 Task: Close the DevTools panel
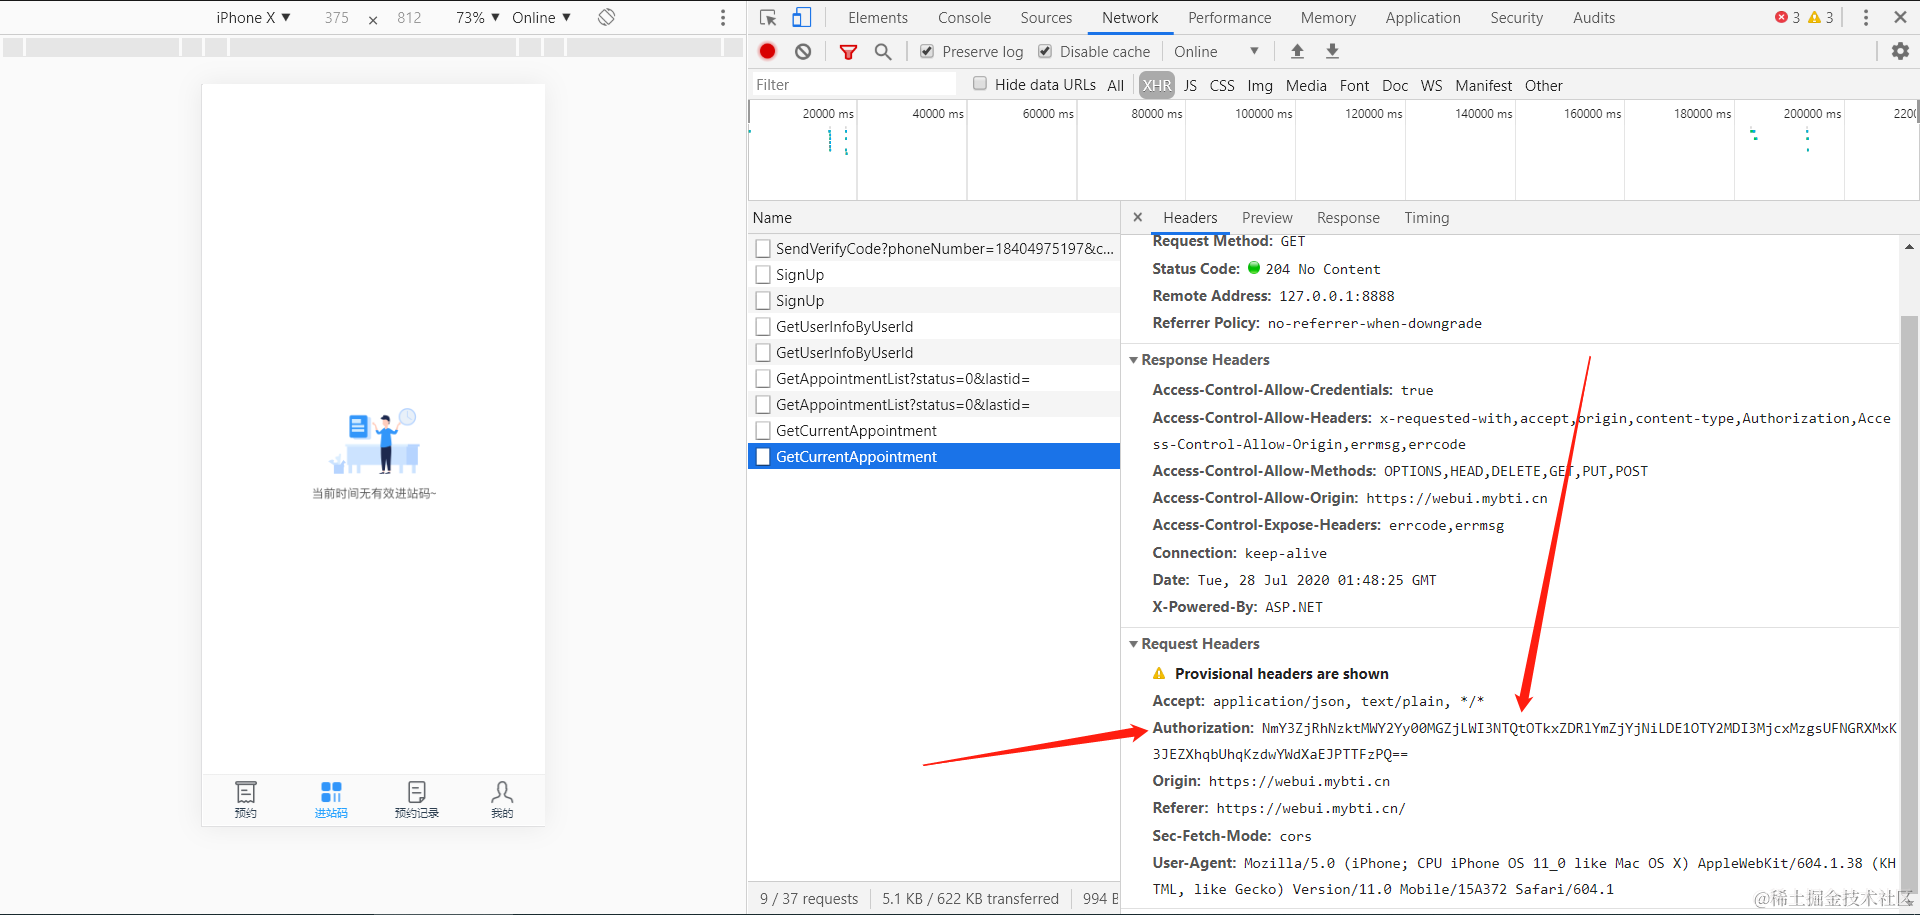(x=1900, y=17)
